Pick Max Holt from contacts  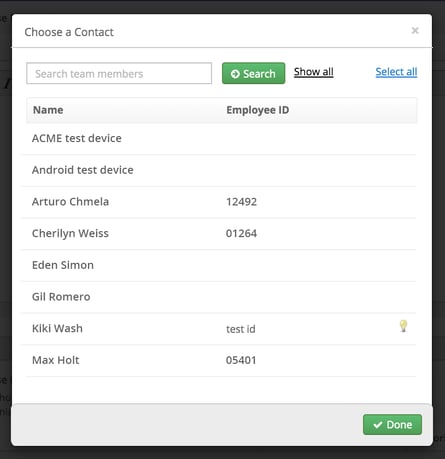pyautogui.click(x=218, y=360)
